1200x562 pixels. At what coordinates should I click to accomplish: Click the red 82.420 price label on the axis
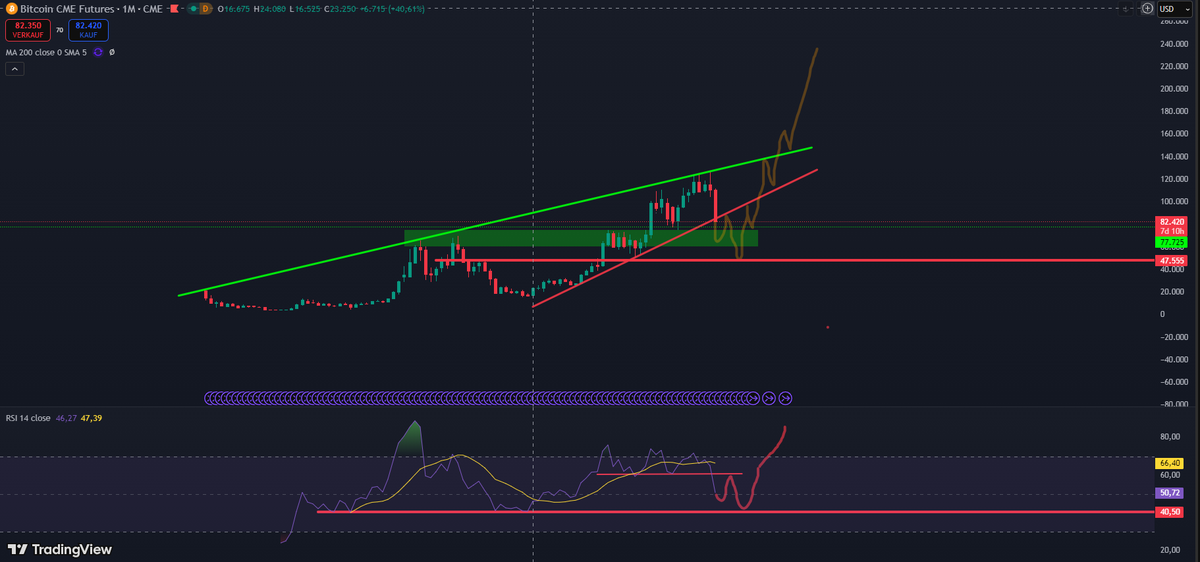(1170, 222)
